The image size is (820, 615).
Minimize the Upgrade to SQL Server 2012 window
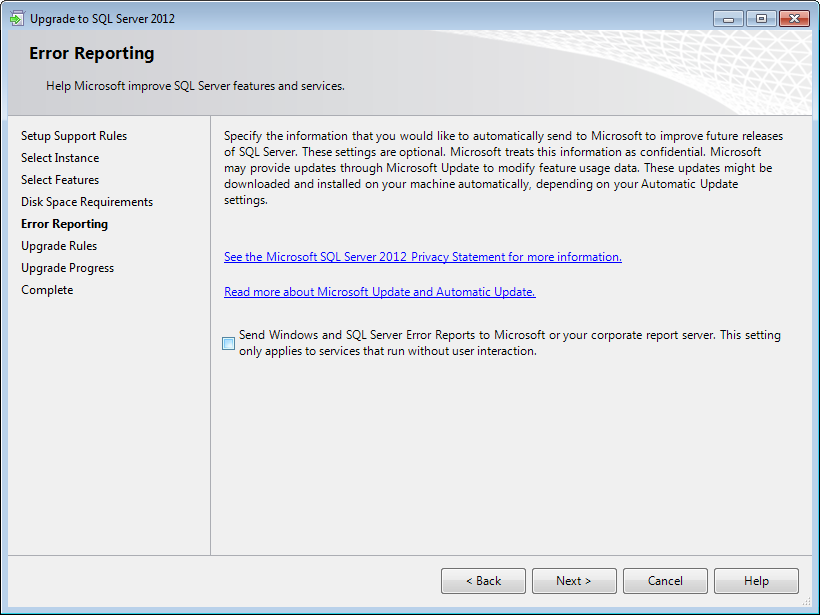[728, 19]
